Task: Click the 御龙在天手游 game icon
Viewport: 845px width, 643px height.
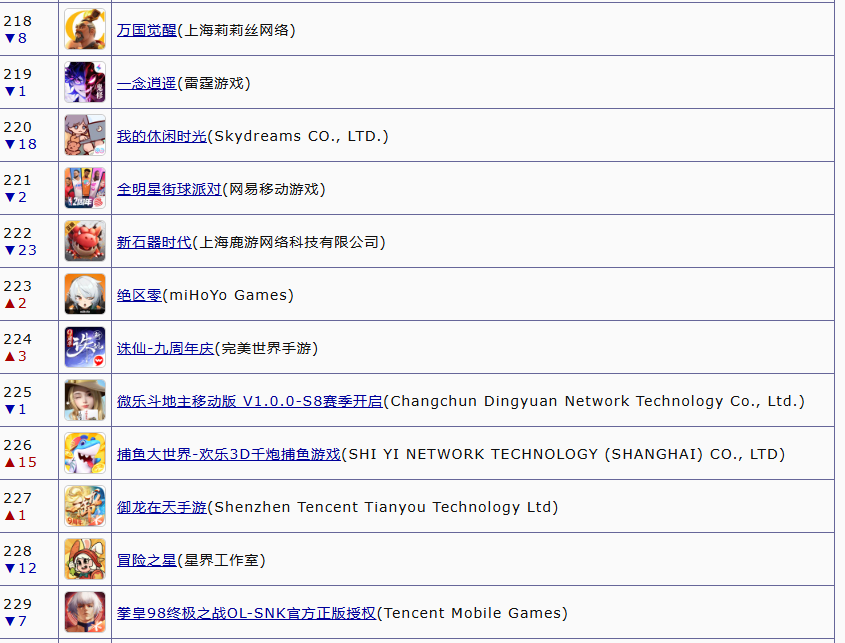Action: click(x=85, y=506)
